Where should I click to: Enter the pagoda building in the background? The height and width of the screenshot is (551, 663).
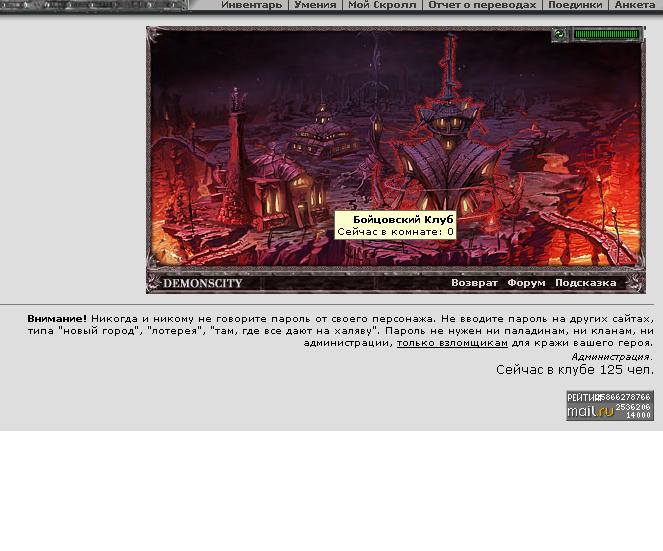pyautogui.click(x=323, y=135)
